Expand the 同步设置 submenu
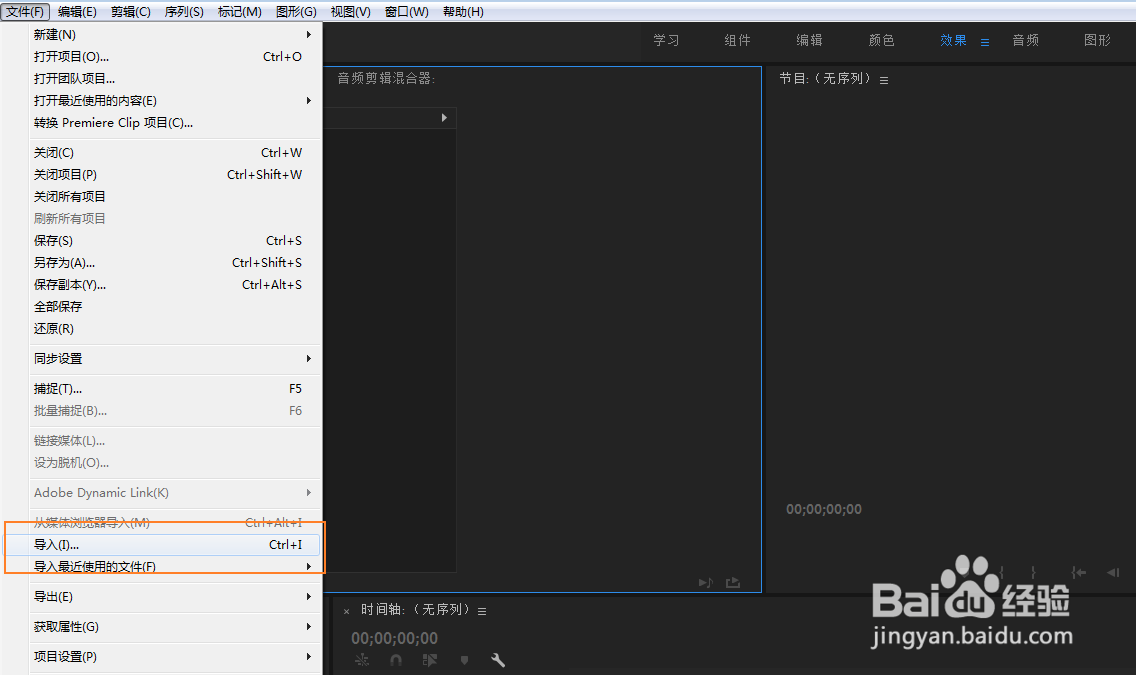The image size is (1136, 675). 174,359
